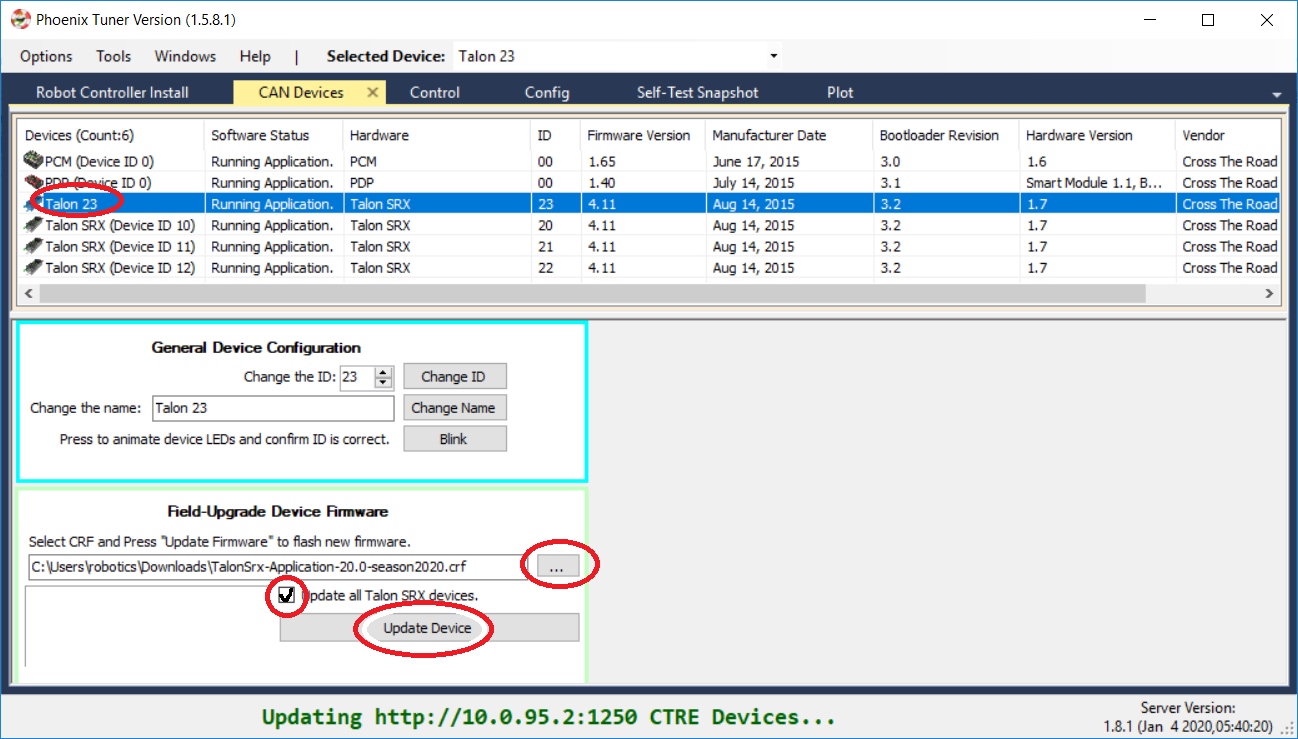Switch to the Control tab
The width and height of the screenshot is (1298, 739).
435,92
